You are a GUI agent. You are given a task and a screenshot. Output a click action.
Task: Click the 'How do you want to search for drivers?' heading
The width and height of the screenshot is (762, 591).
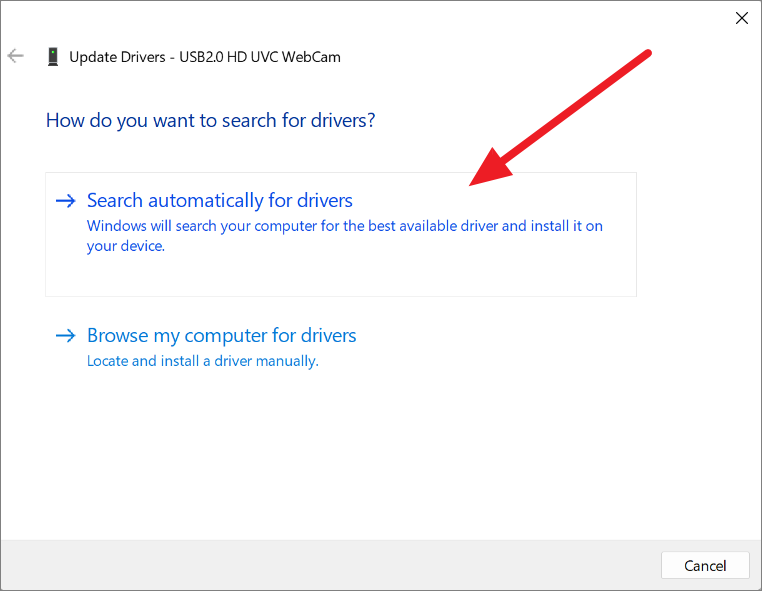(210, 120)
